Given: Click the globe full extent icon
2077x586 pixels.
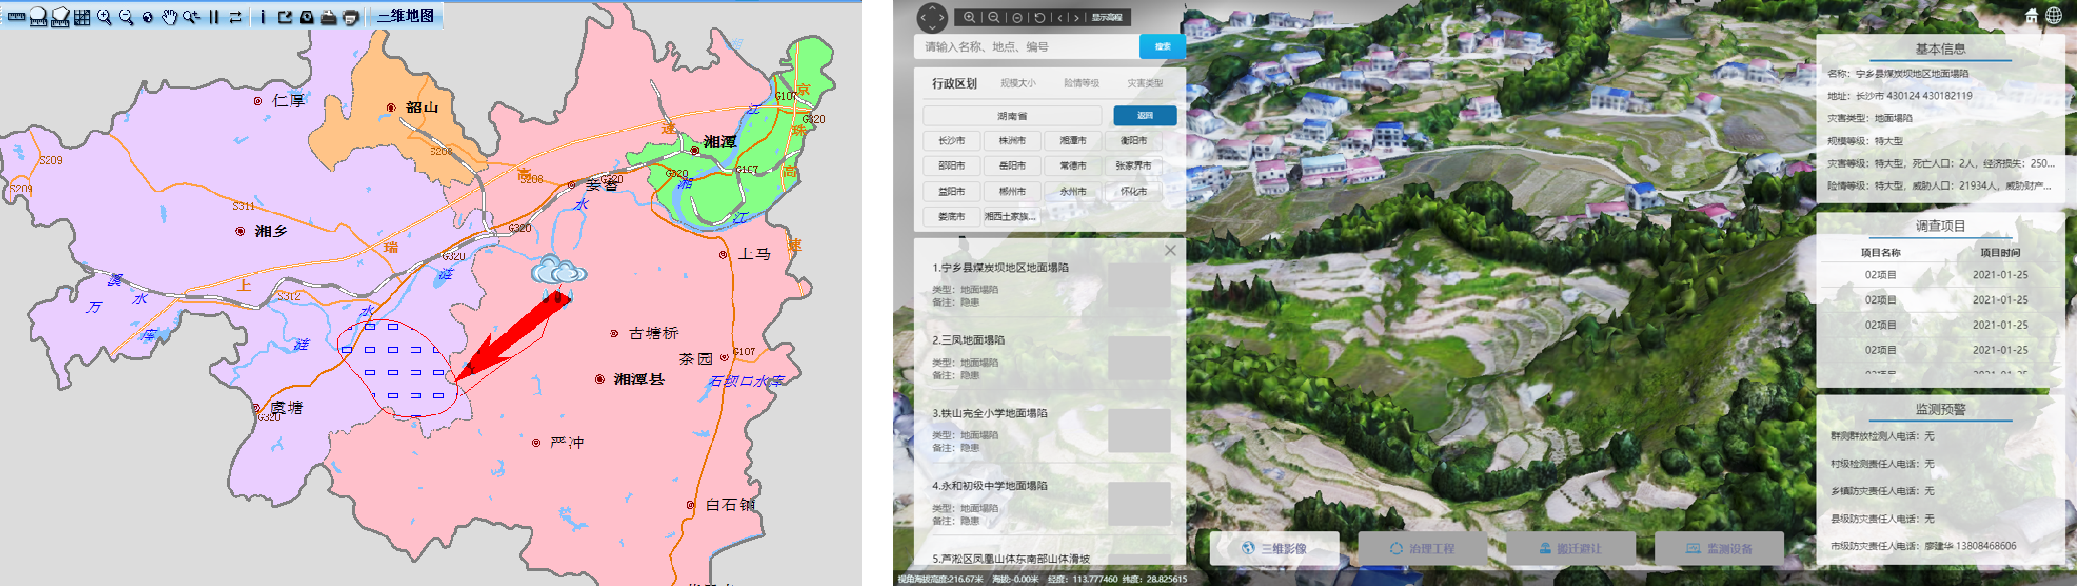Looking at the screenshot, I should 147,17.
